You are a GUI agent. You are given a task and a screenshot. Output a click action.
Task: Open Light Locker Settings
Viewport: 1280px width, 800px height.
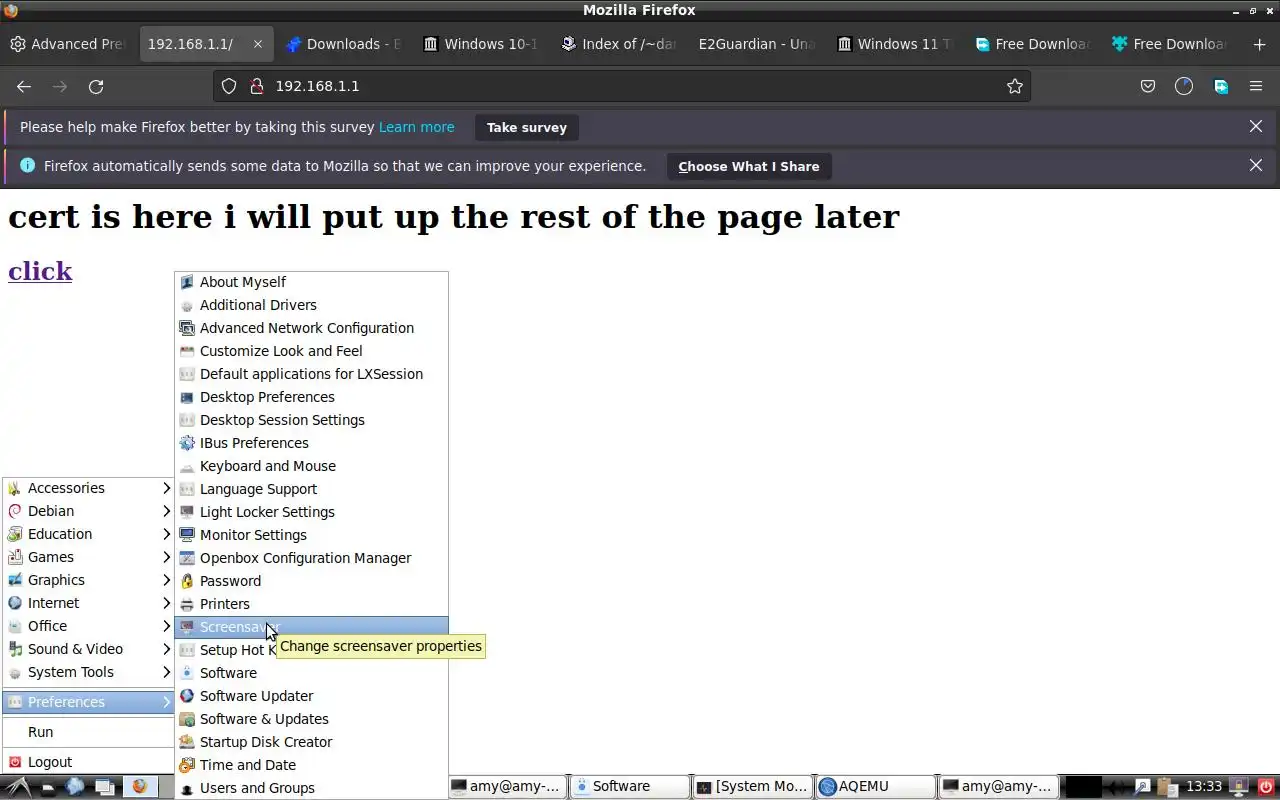(312, 512)
